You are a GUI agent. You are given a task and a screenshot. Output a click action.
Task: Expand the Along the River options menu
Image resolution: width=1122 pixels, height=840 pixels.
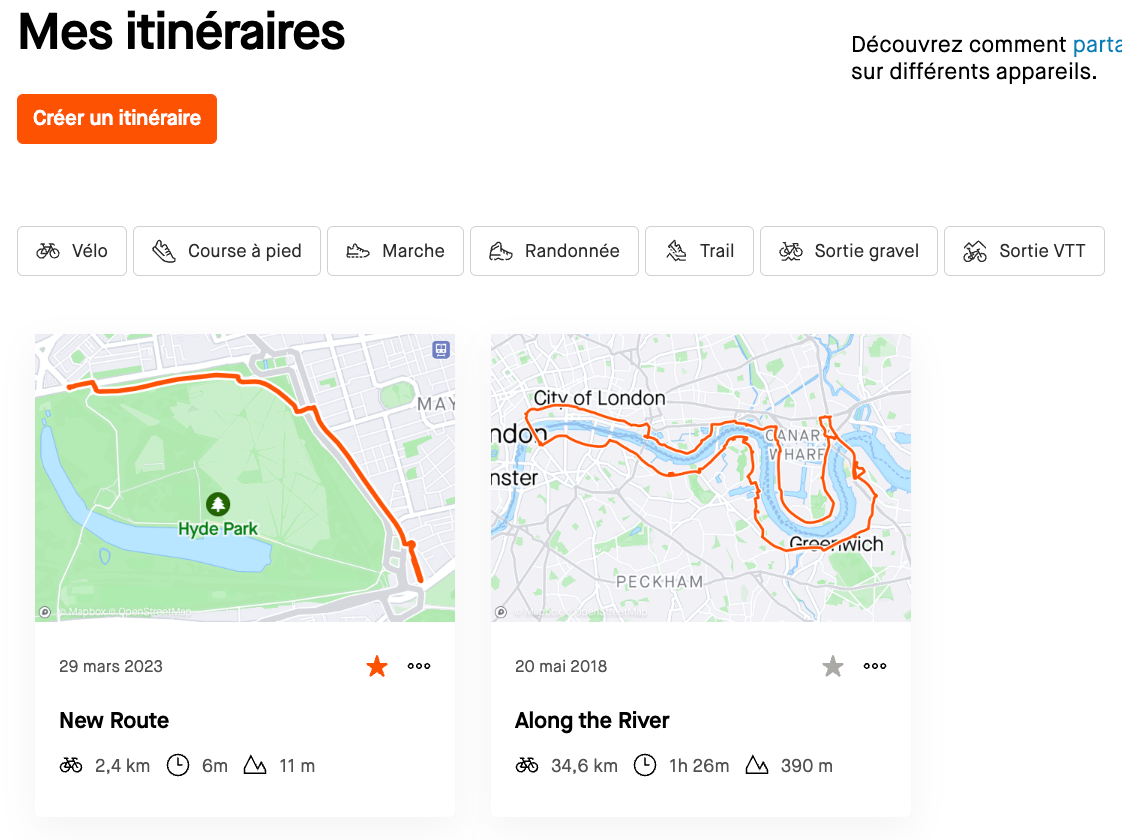pyautogui.click(x=875, y=666)
